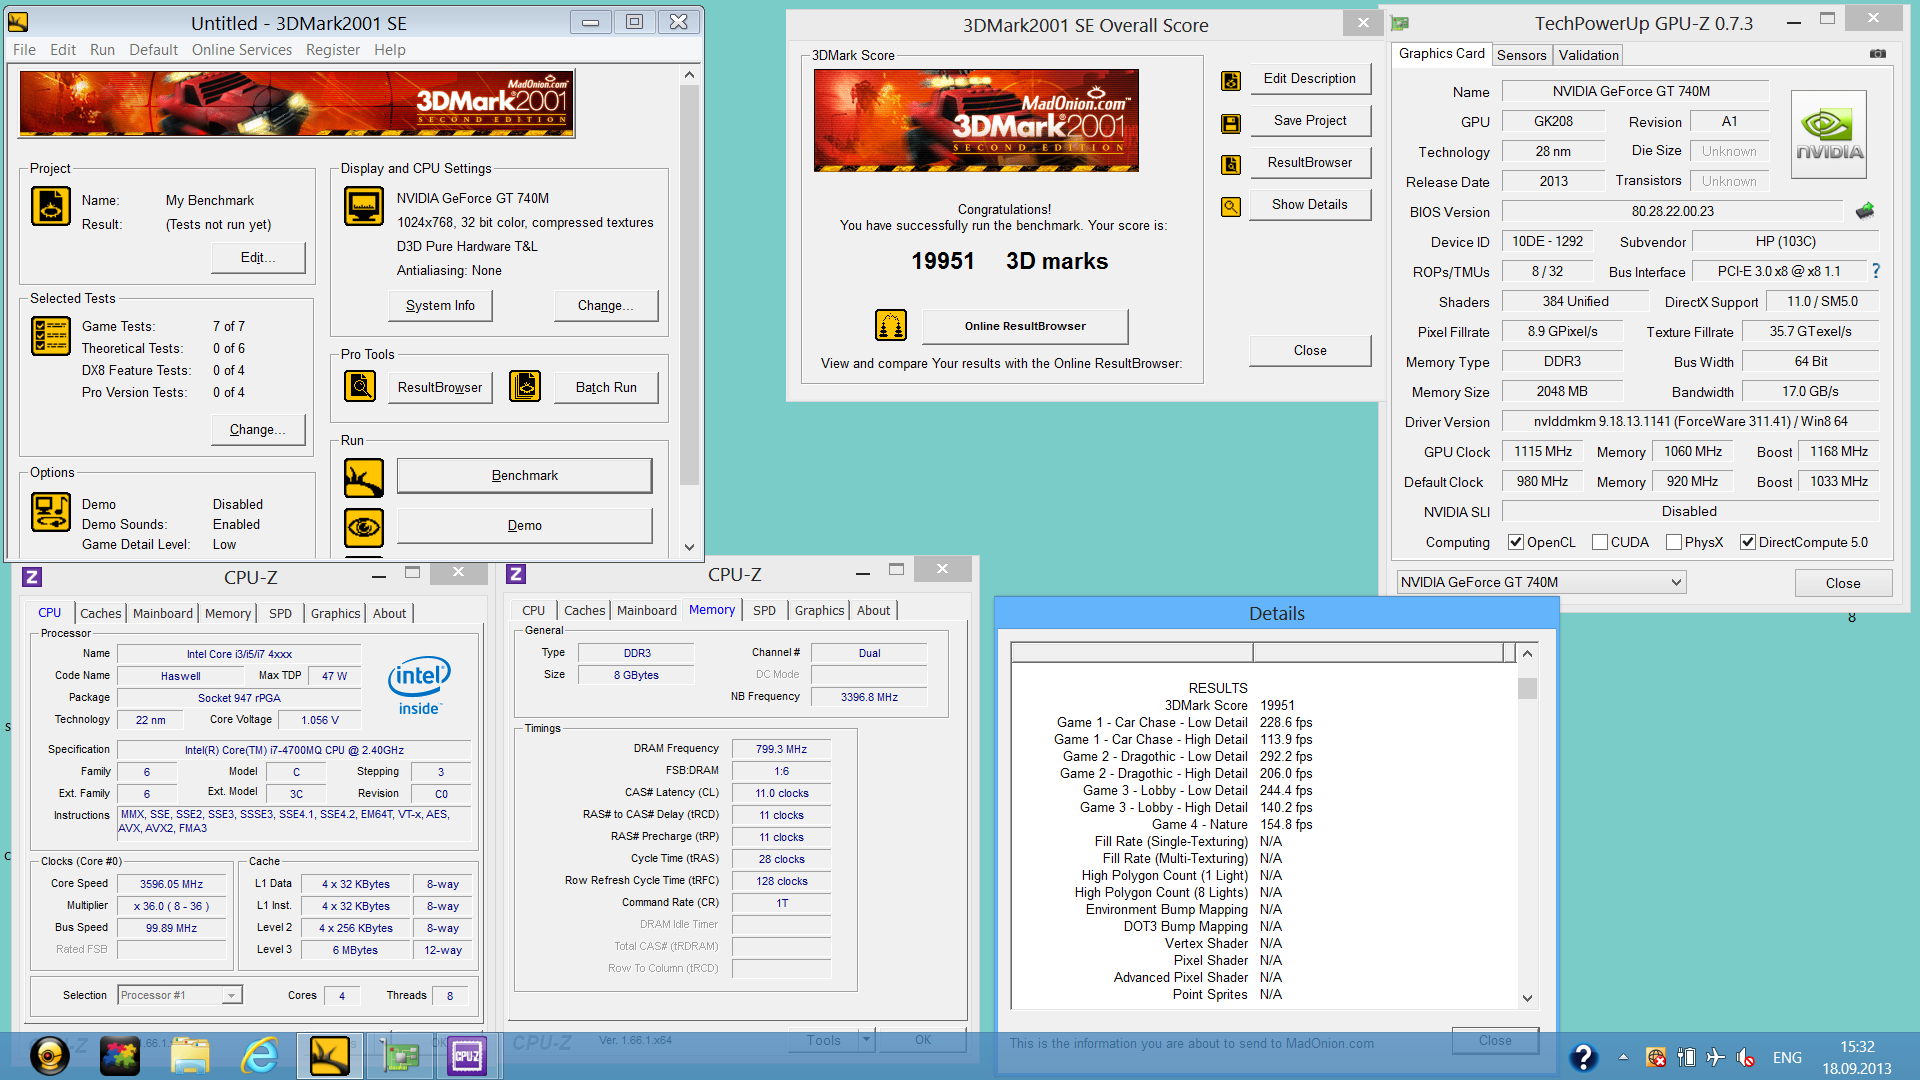Open the Processor #1 selection dropdown
Viewport: 1920px width, 1080px height.
coord(180,995)
